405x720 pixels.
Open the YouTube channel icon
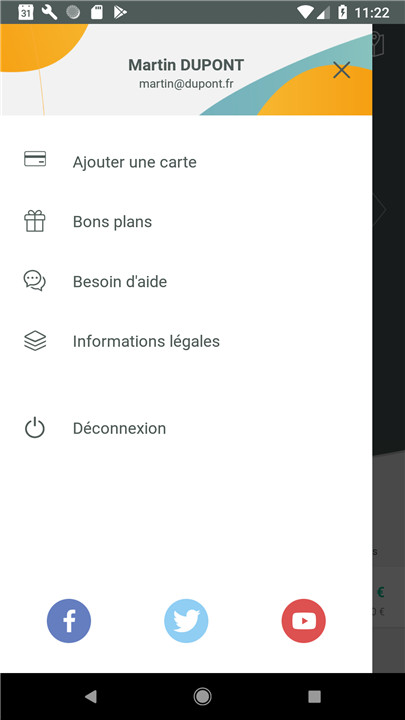304,621
